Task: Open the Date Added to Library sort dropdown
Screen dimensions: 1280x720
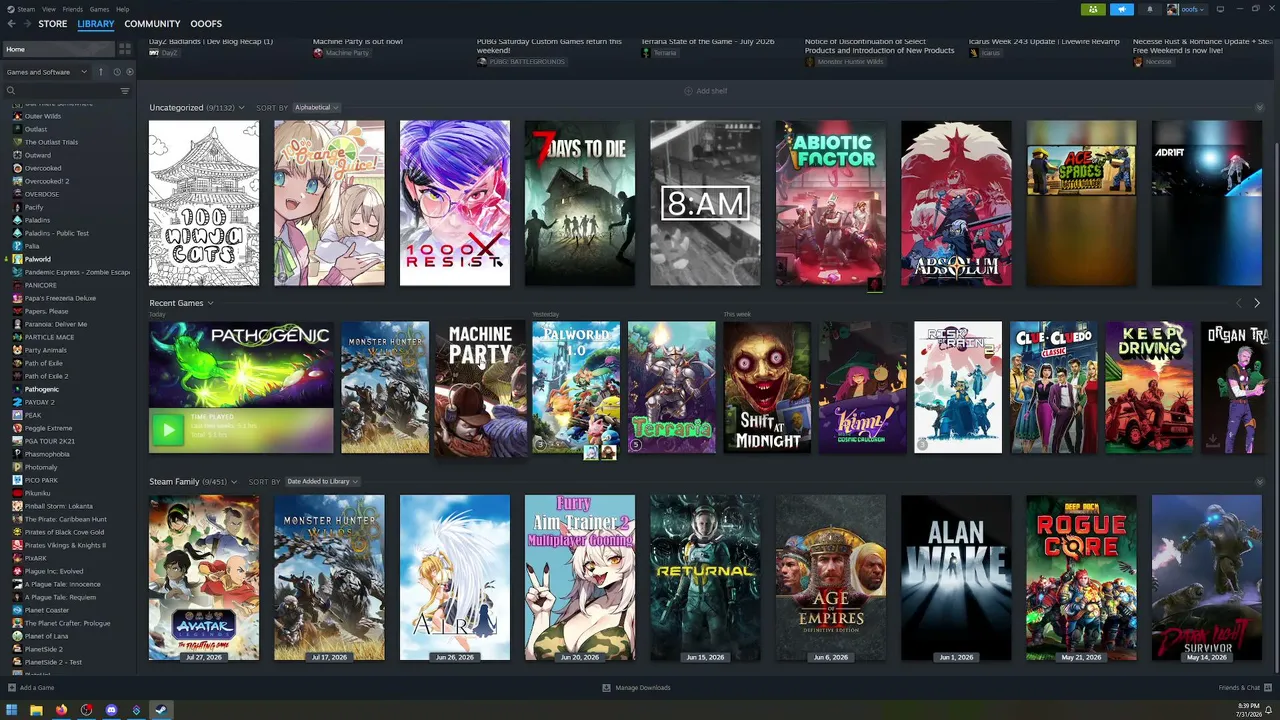Action: click(322, 482)
